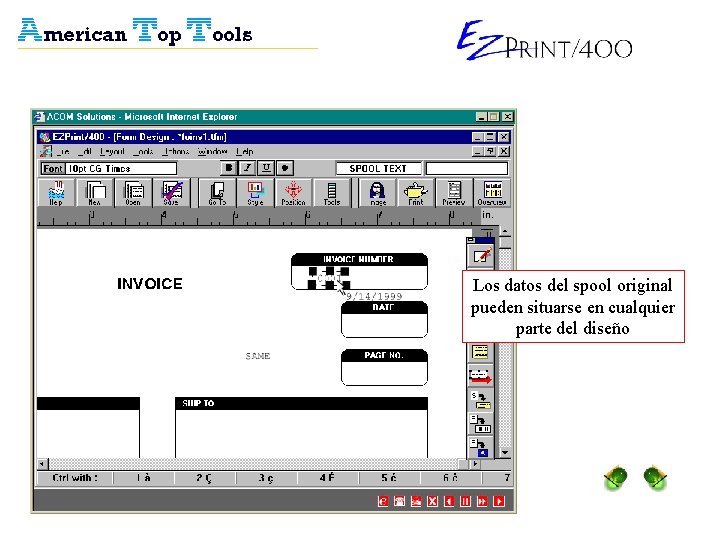
Task: Click the horizontal scrollbar right arrow
Action: click(474, 464)
